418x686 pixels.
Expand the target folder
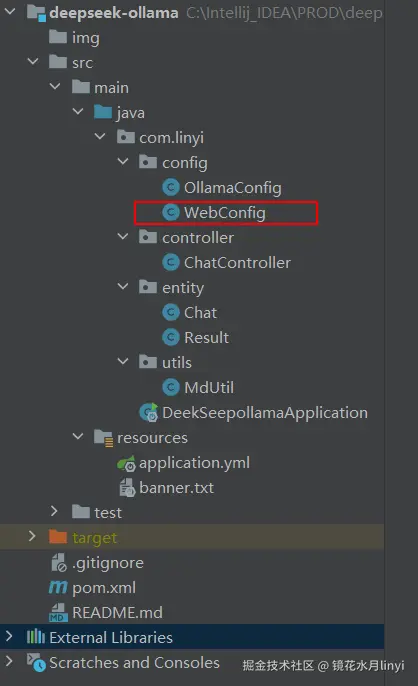(32, 536)
